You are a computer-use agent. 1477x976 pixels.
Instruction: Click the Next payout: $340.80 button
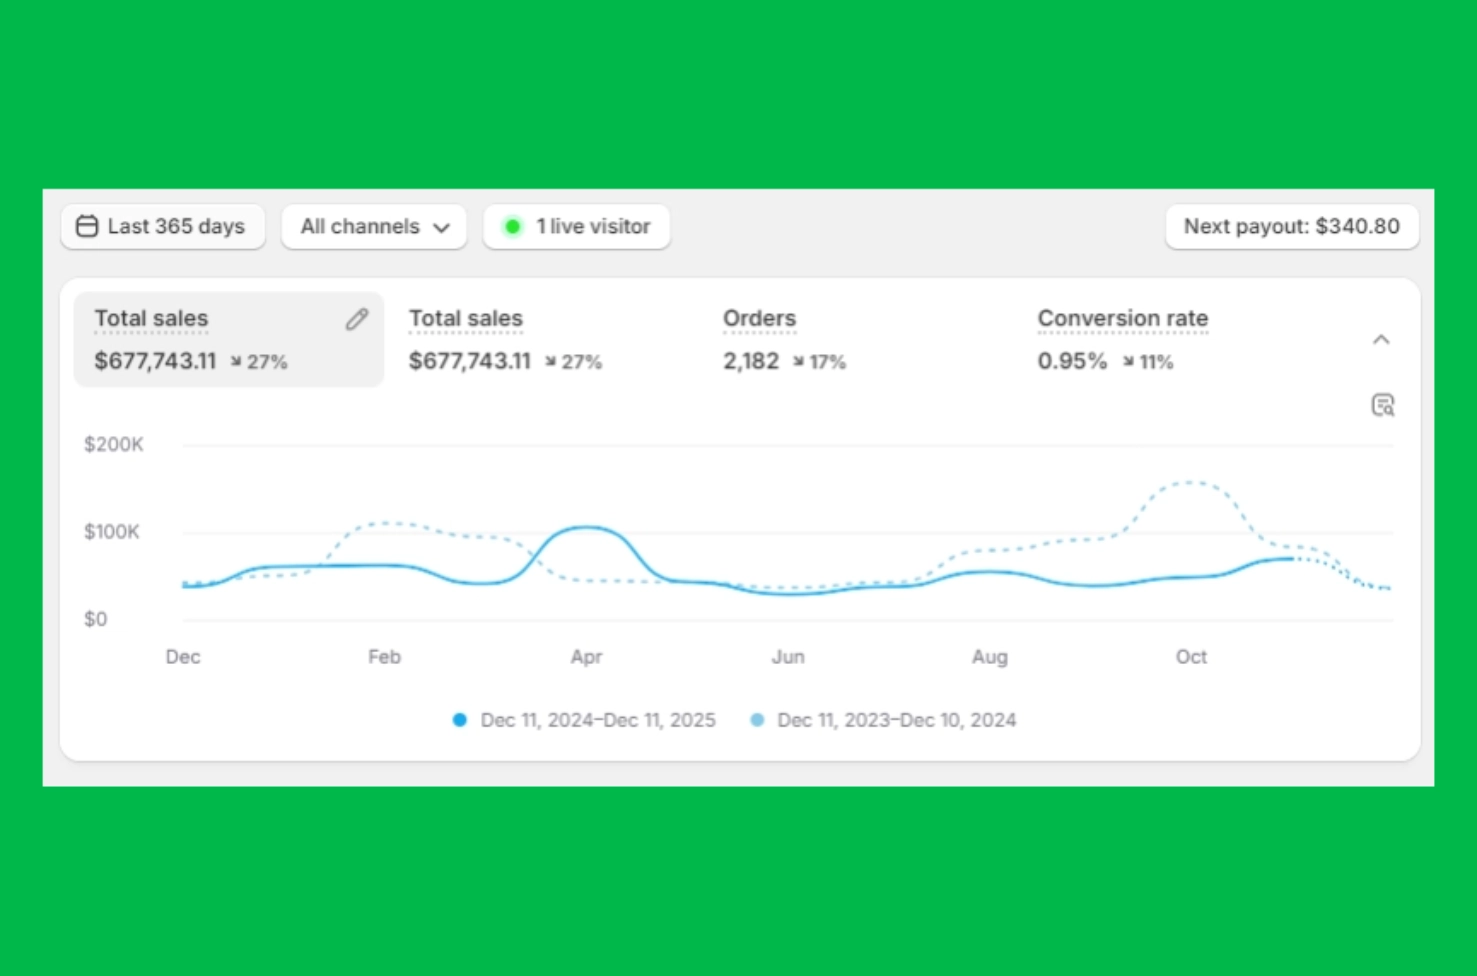click(1291, 227)
